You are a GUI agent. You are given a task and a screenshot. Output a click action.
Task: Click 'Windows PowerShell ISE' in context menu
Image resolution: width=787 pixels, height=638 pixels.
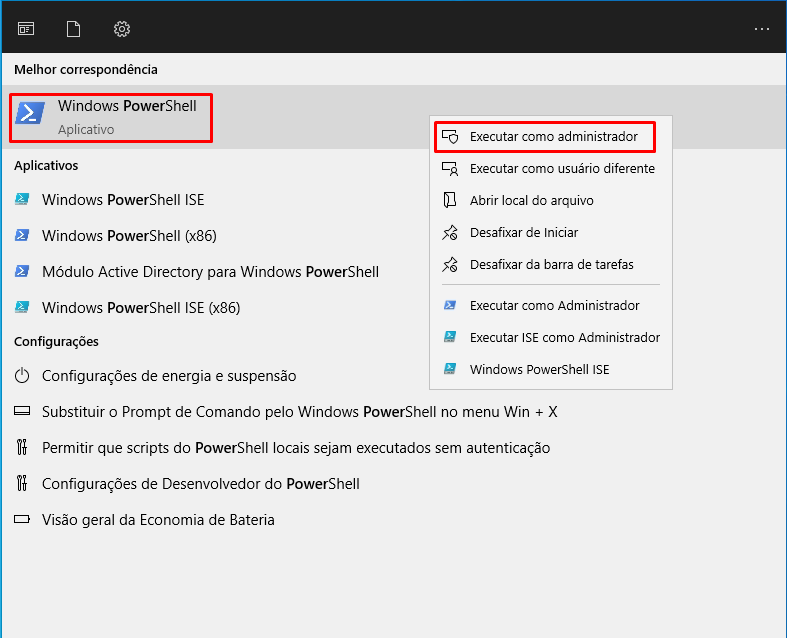click(x=539, y=370)
